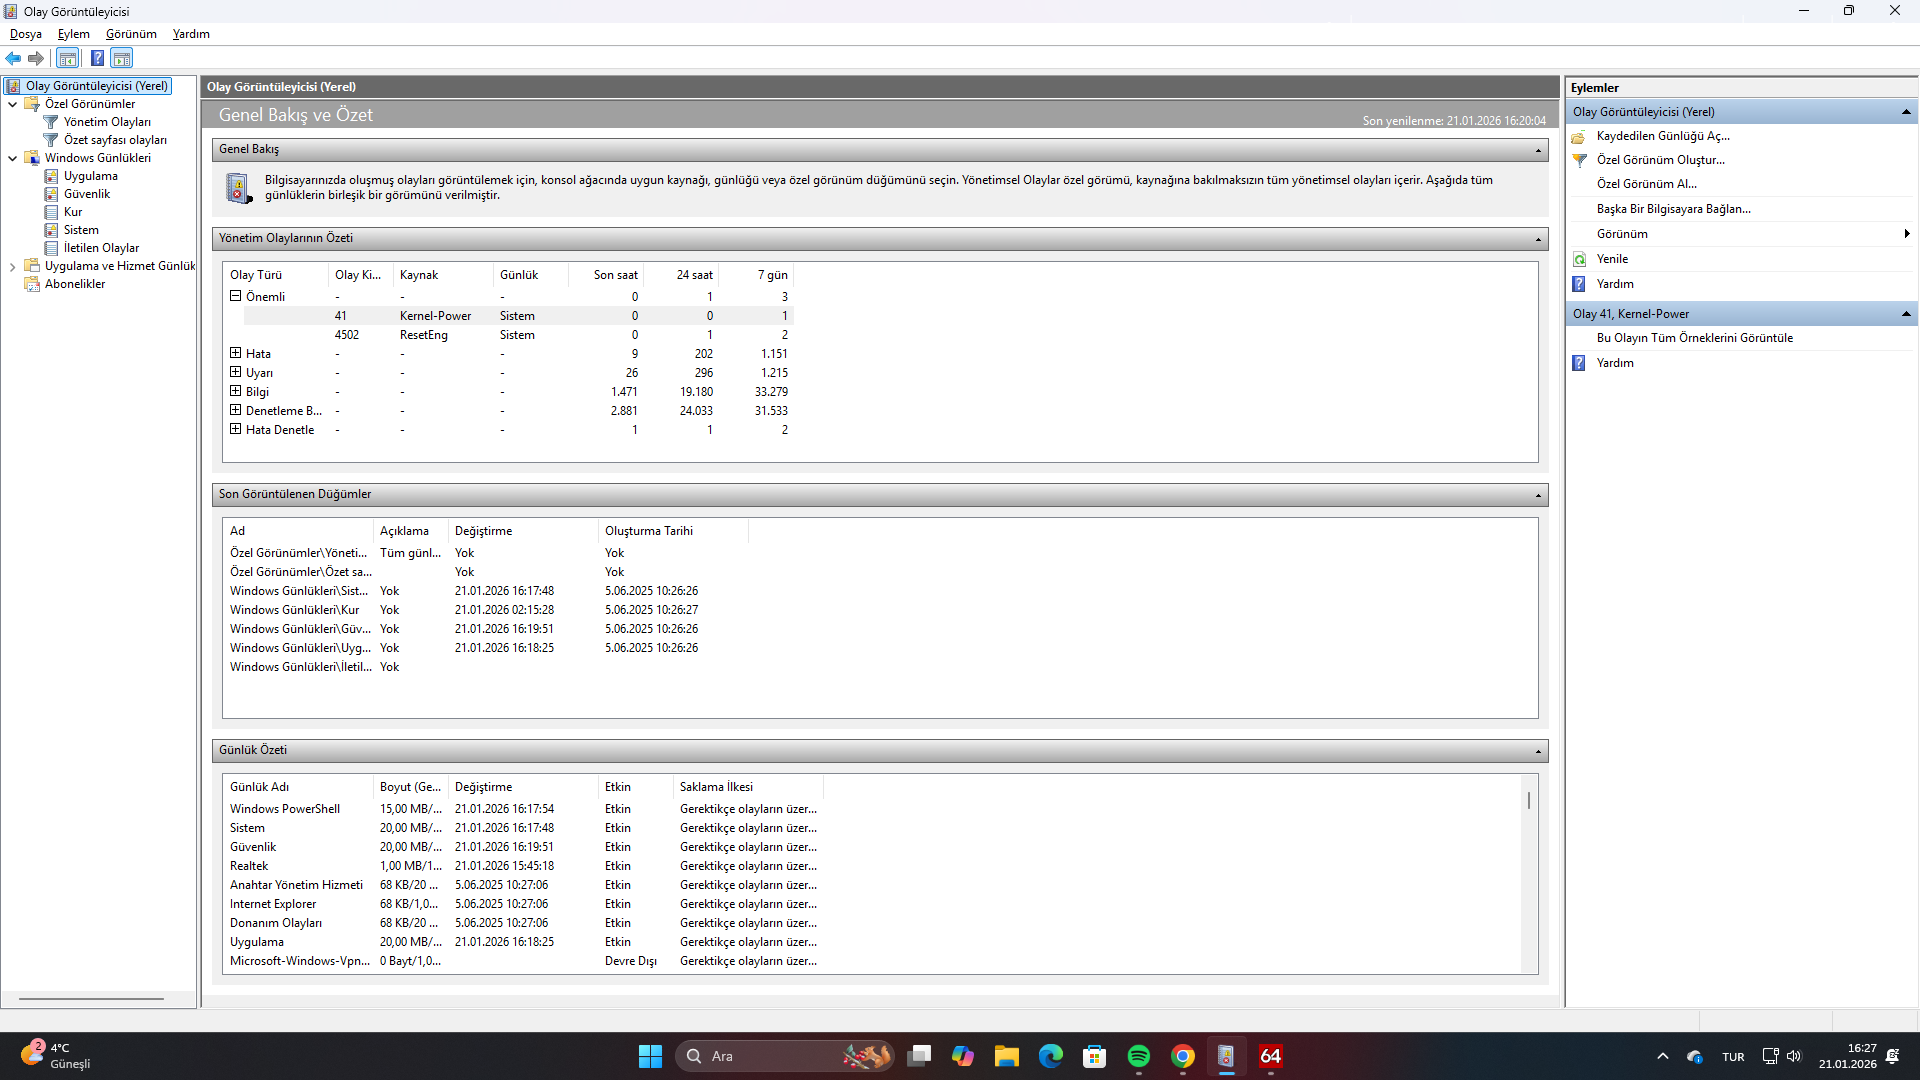
Task: Open the Görünüm menu
Action: click(x=131, y=34)
